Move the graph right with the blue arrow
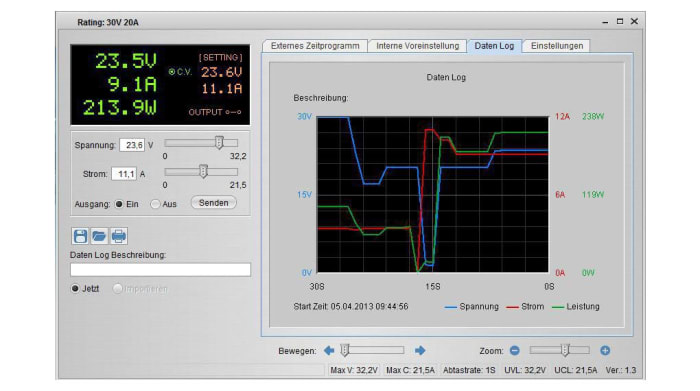 (420, 351)
